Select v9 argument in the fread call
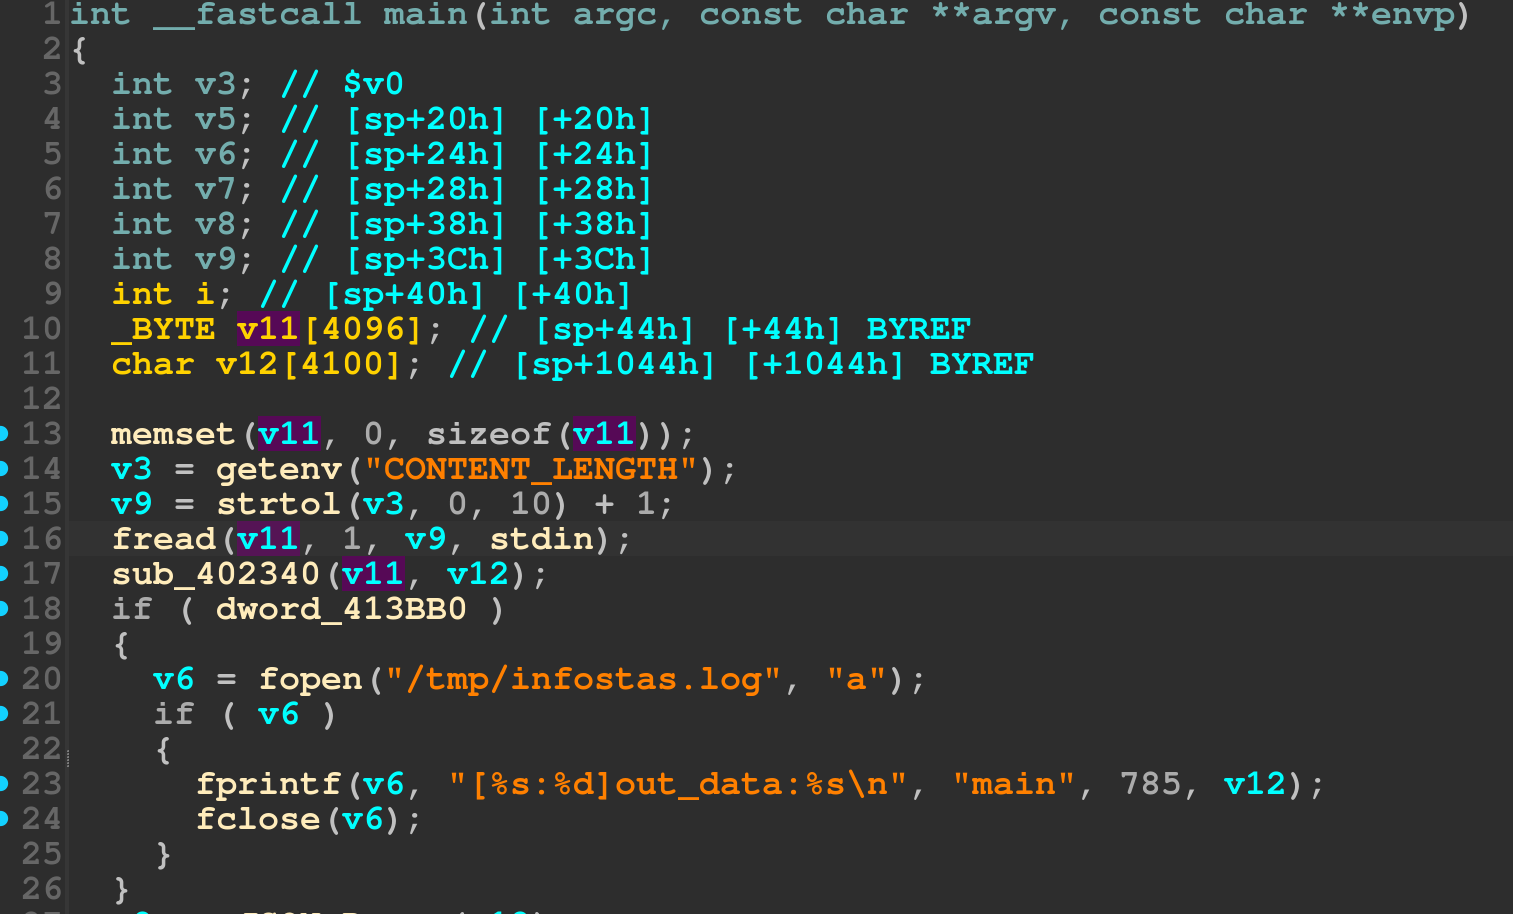The image size is (1513, 914). [x=425, y=539]
